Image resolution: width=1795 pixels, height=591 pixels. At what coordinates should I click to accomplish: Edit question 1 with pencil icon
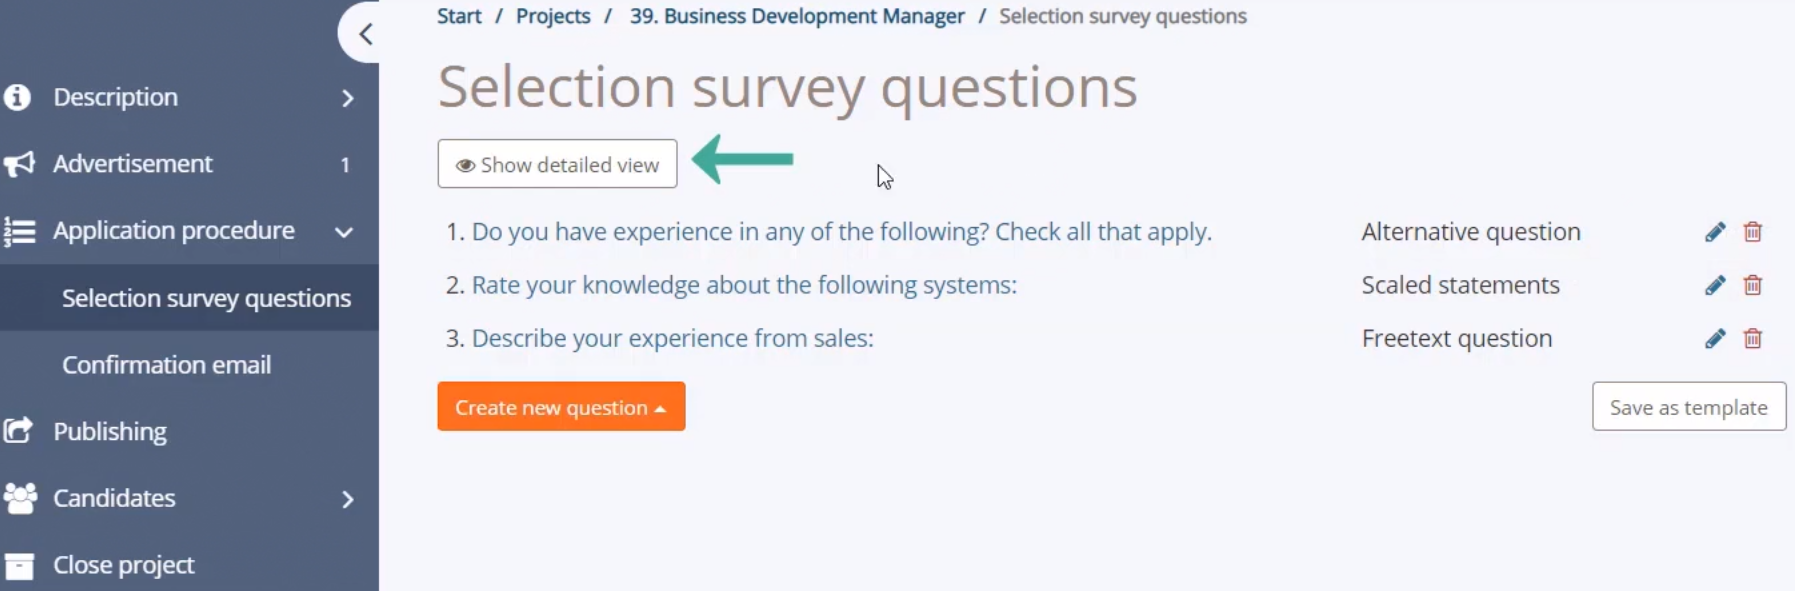(1715, 232)
